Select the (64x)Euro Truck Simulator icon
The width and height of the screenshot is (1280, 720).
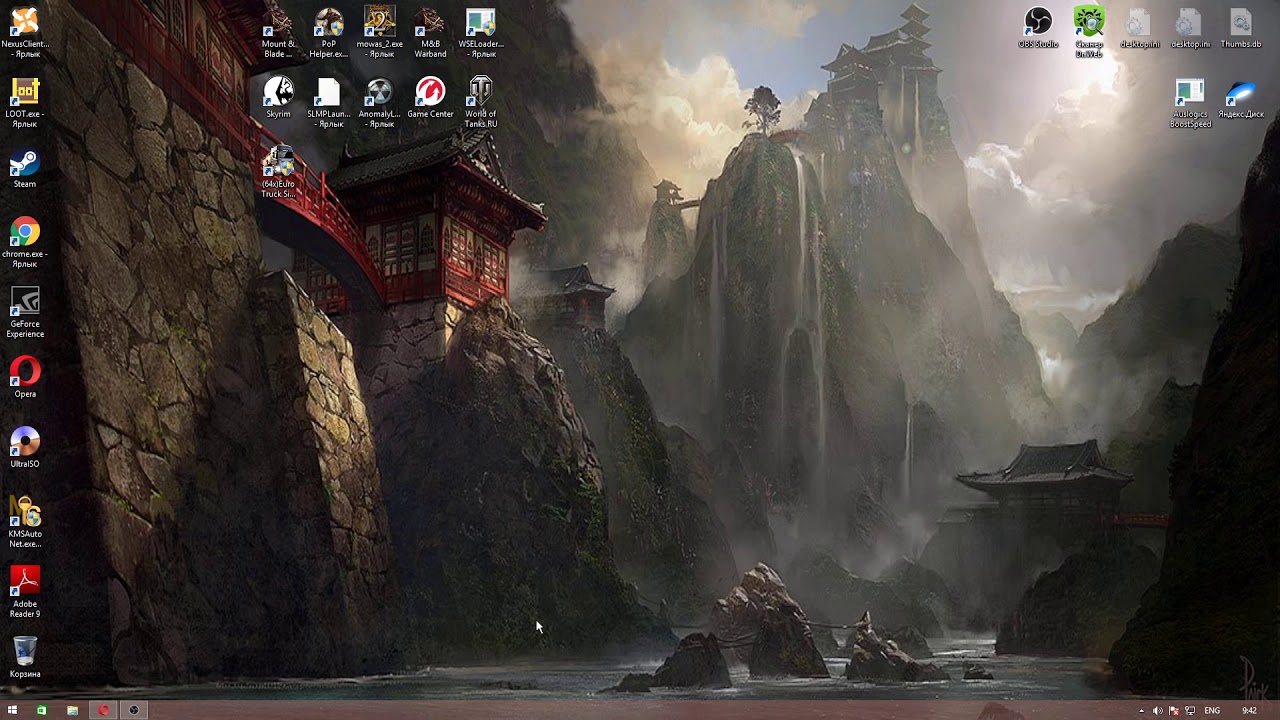(278, 172)
